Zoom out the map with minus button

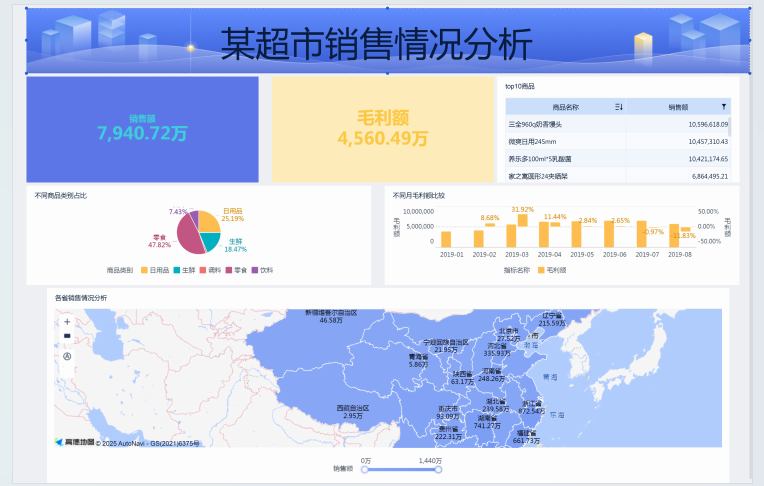point(67,337)
